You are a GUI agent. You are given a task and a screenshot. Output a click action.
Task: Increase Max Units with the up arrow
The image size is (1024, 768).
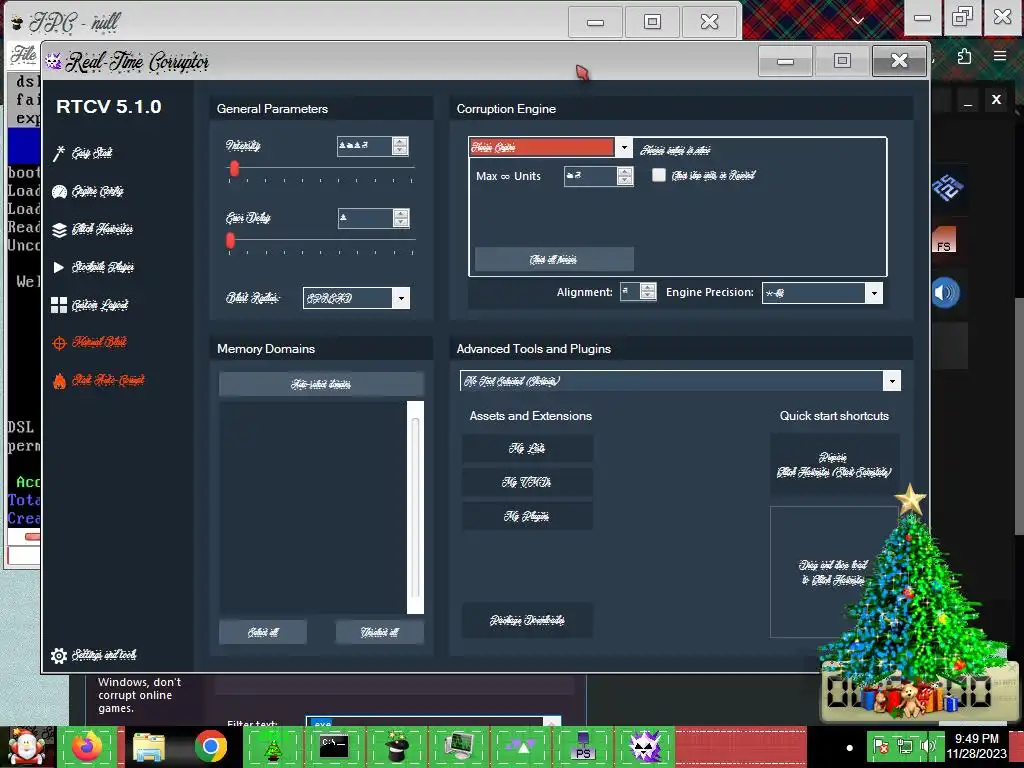coord(625,172)
